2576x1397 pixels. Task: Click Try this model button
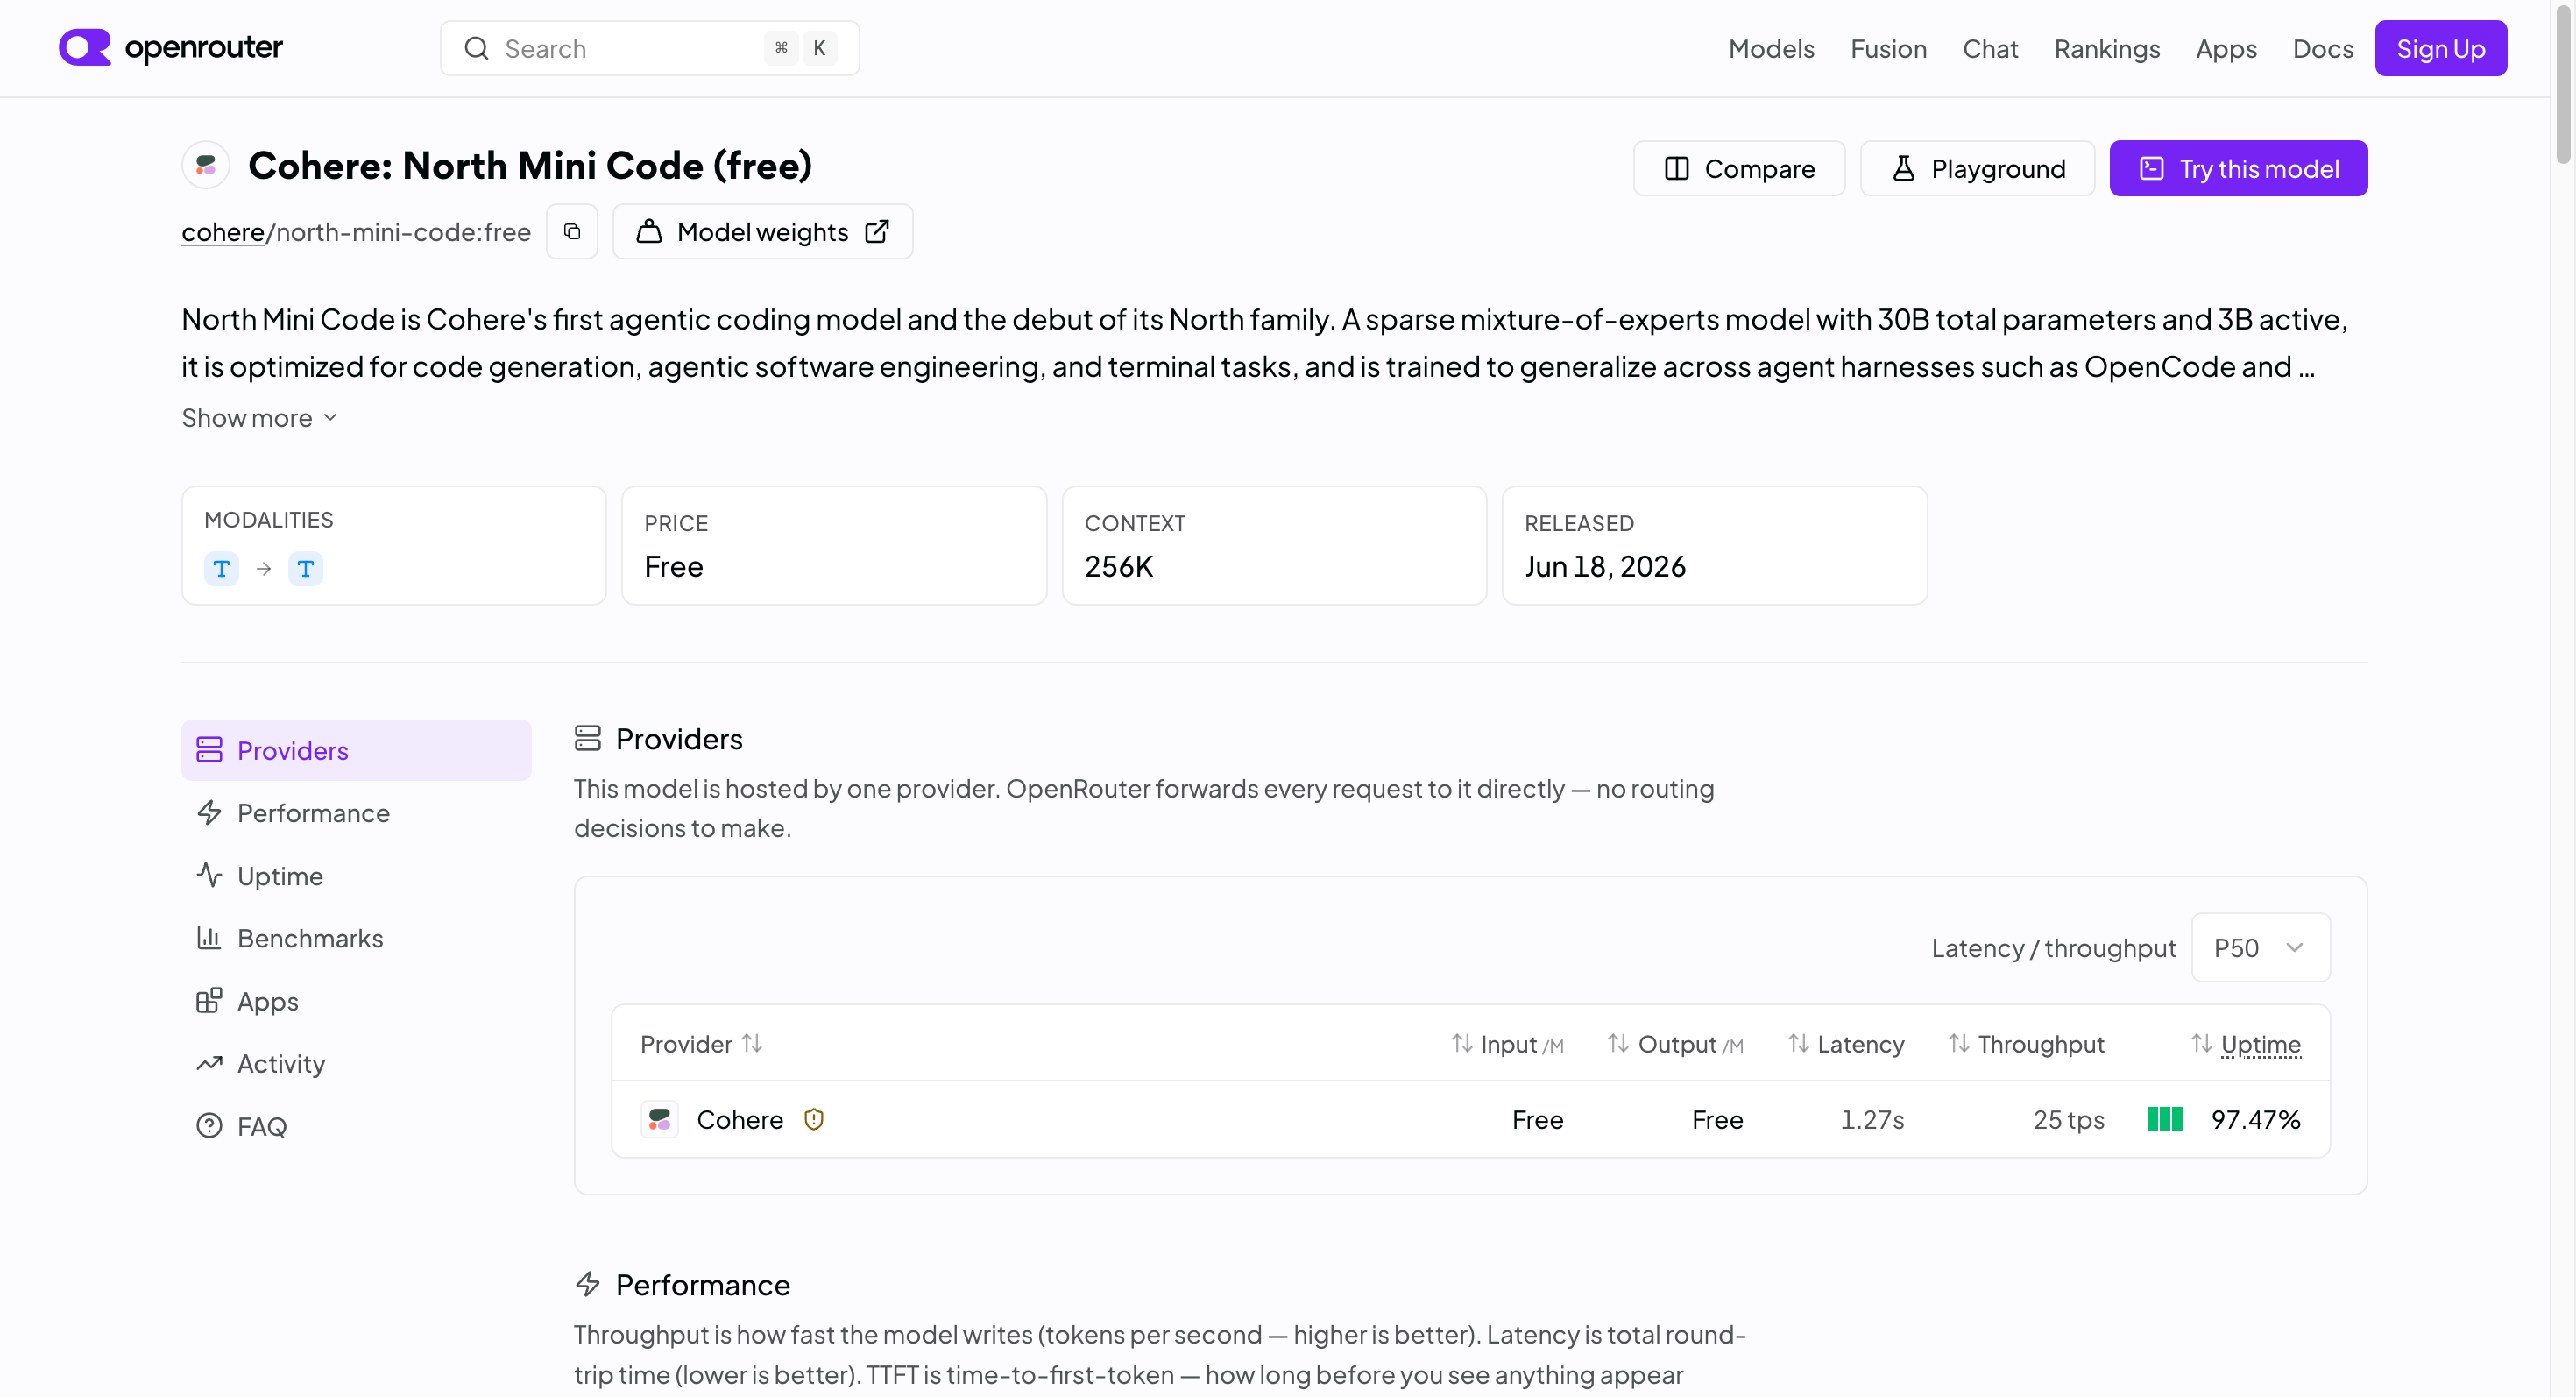(x=2239, y=169)
